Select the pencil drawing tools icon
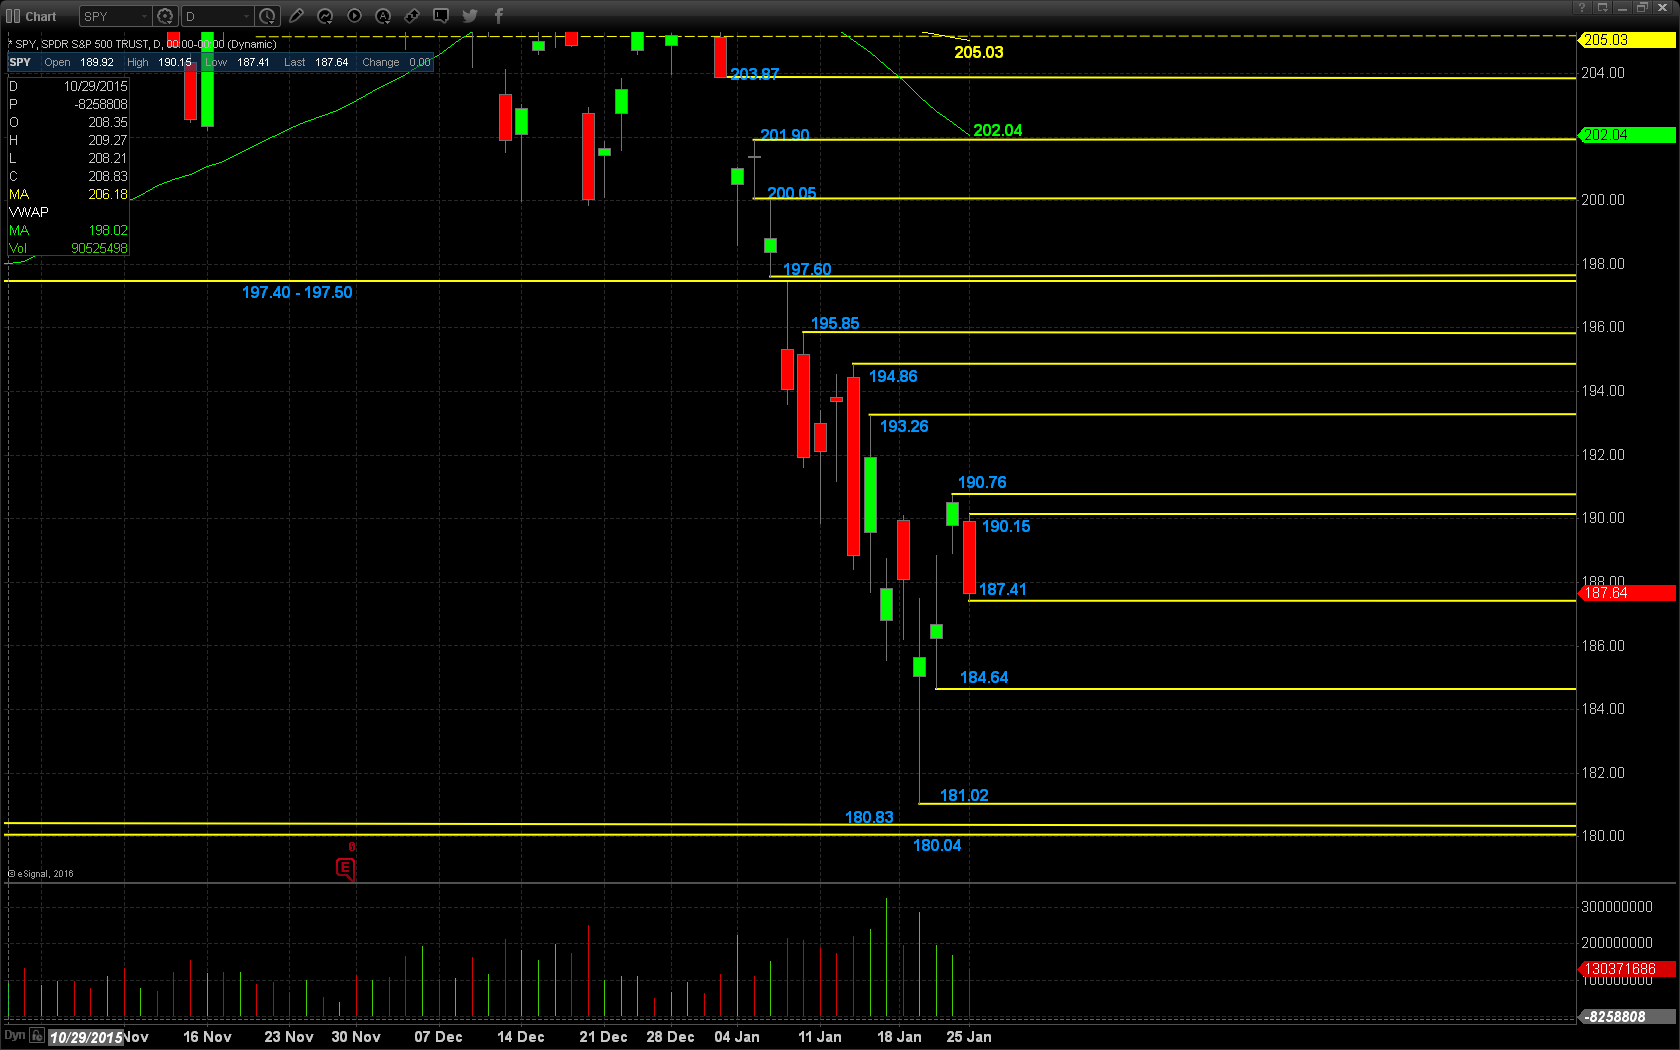Screen dimensions: 1680x1050 [x=297, y=16]
